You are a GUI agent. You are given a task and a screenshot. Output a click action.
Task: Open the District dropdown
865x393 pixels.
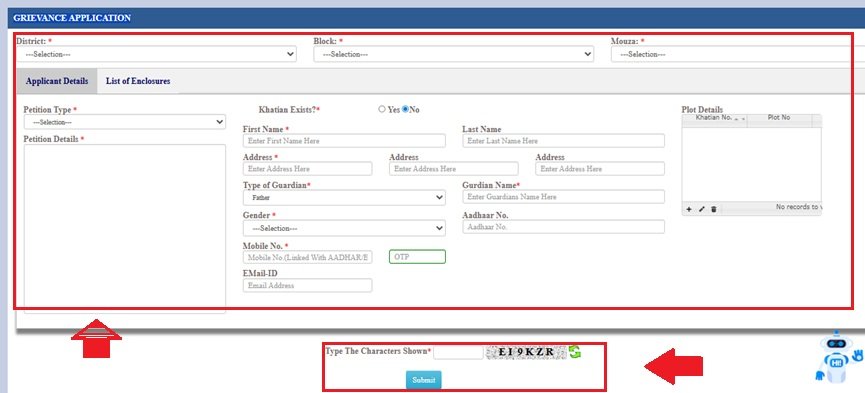157,54
